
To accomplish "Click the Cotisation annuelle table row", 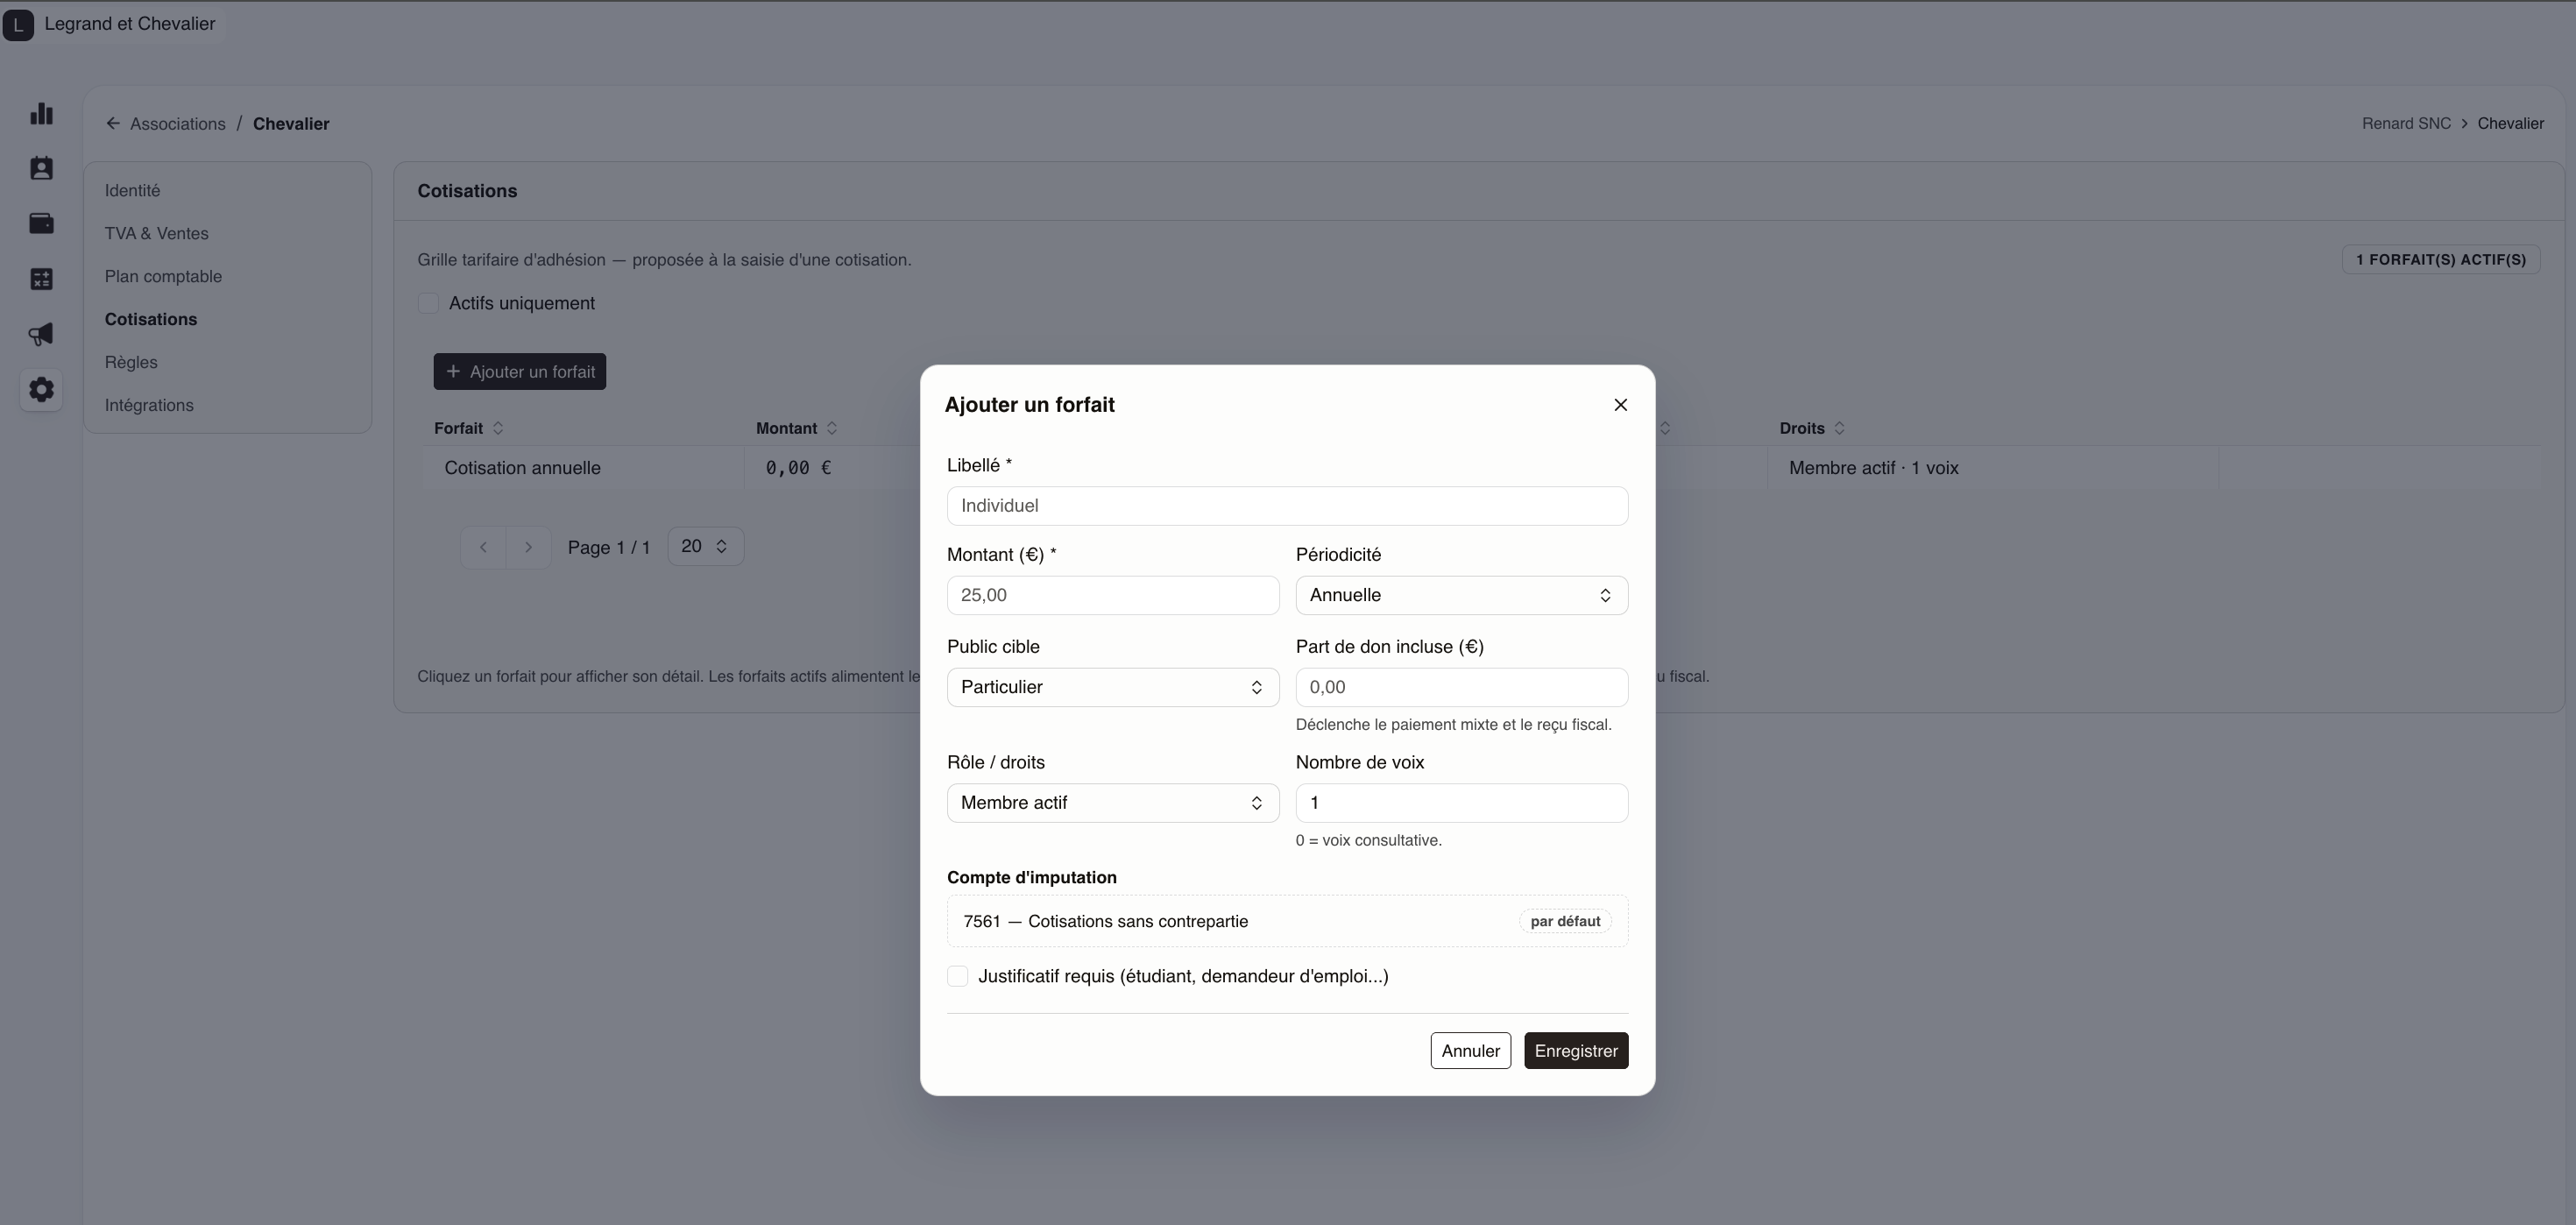I will 1480,468.
